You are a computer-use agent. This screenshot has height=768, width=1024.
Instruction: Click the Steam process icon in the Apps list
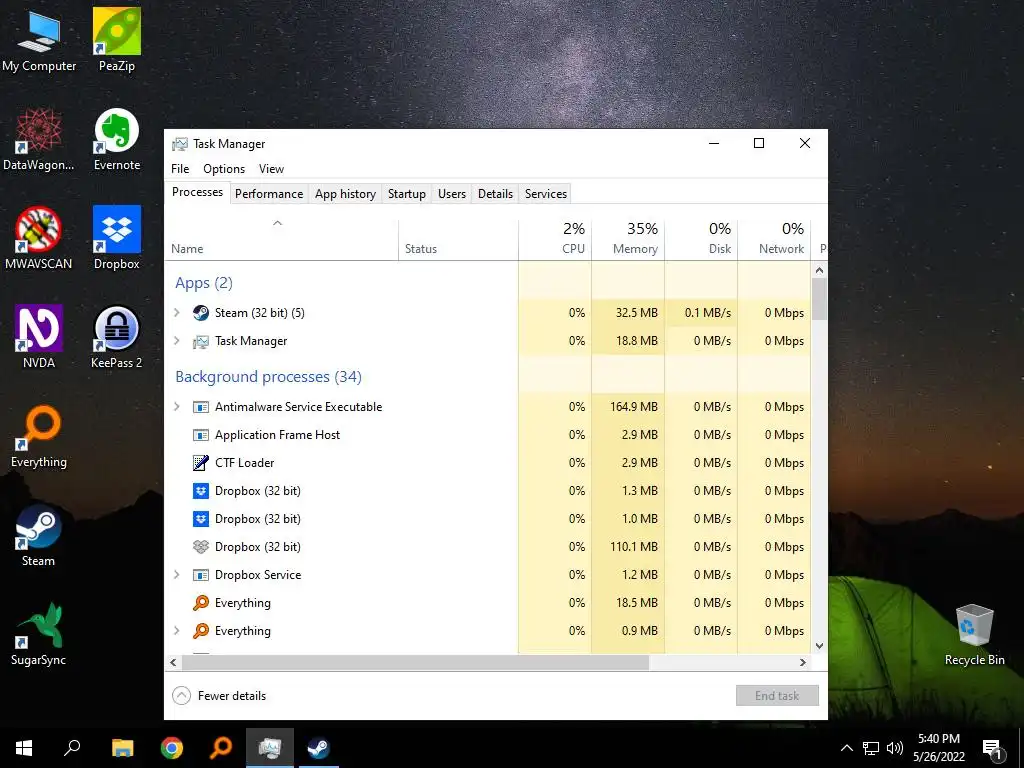[x=200, y=313]
